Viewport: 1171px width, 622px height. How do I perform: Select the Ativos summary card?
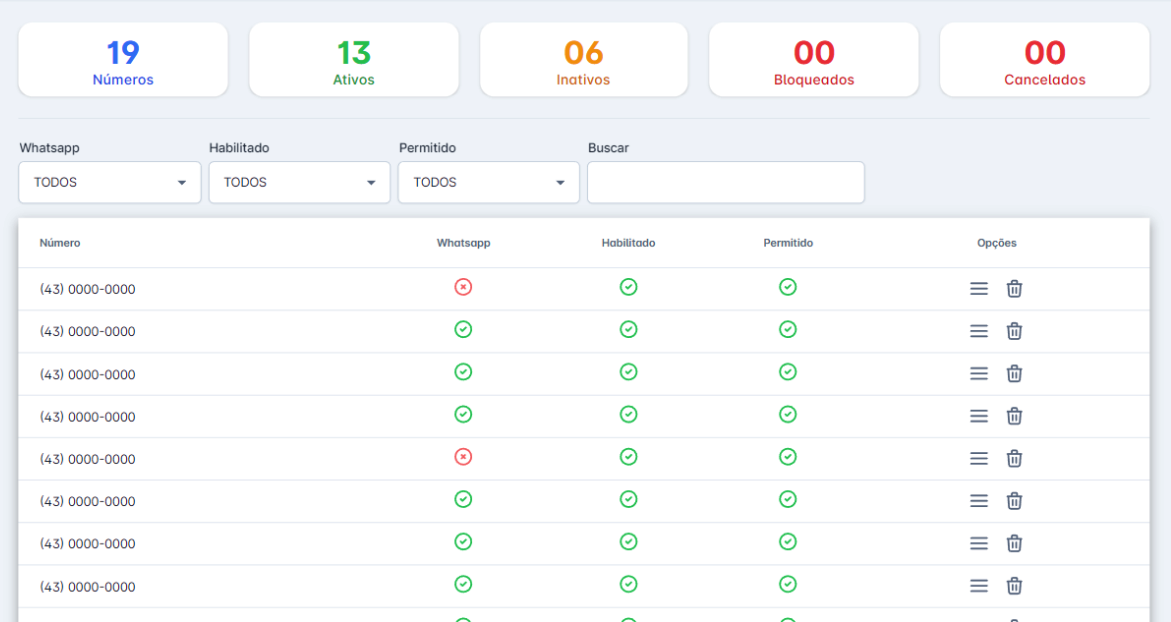tap(354, 61)
